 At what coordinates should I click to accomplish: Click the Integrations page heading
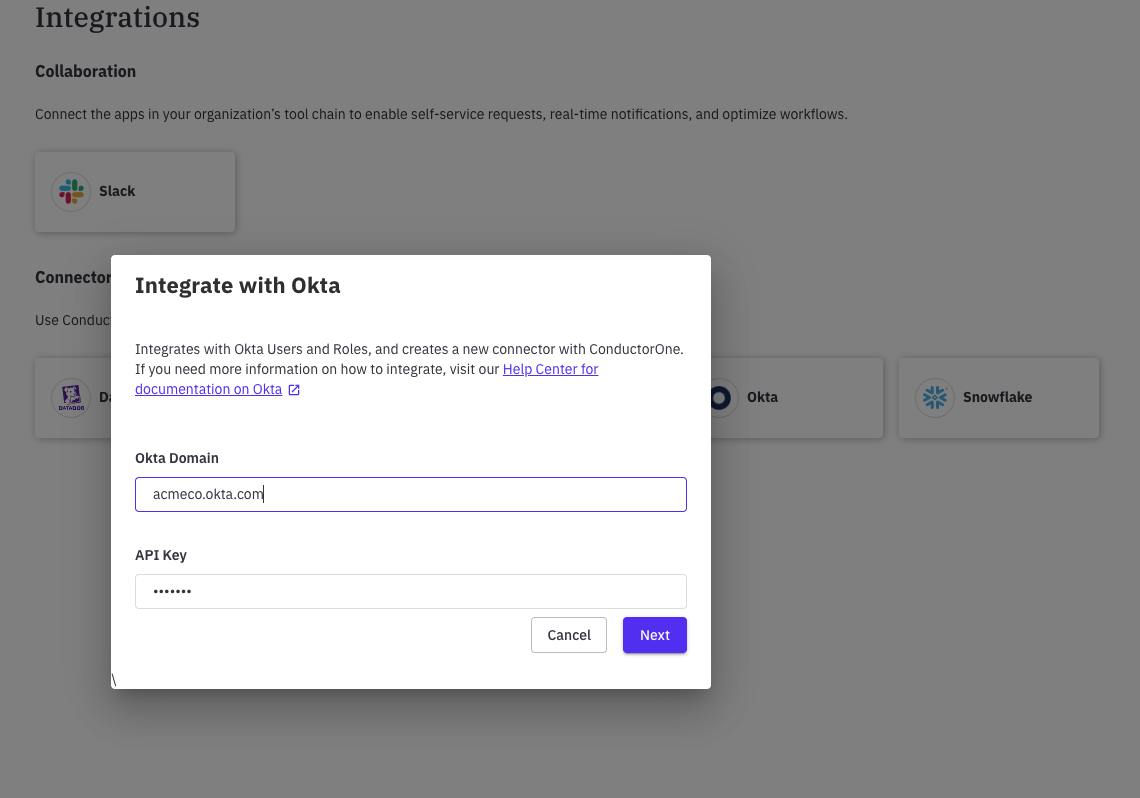tap(117, 17)
